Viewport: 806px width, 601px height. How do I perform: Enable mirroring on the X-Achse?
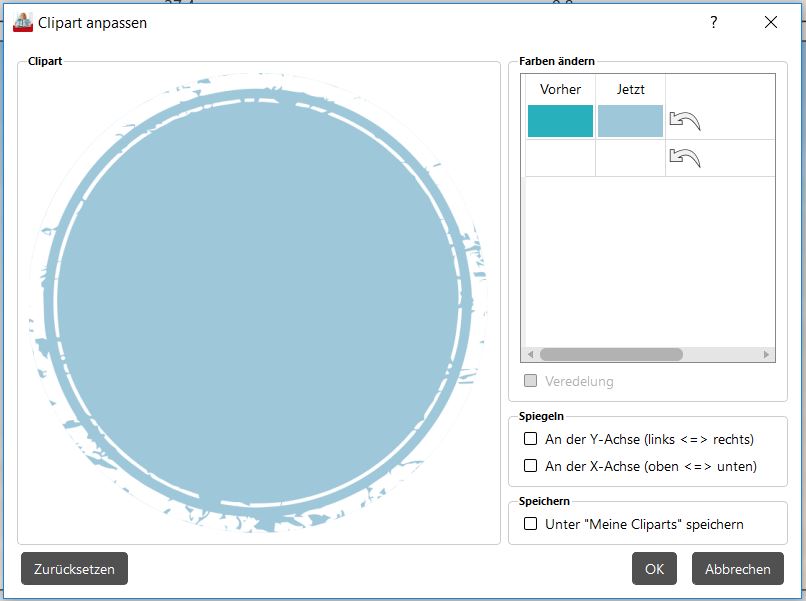point(531,466)
